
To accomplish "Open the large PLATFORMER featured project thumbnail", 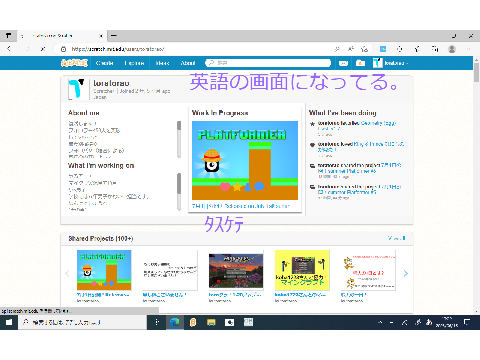I will point(245,160).
